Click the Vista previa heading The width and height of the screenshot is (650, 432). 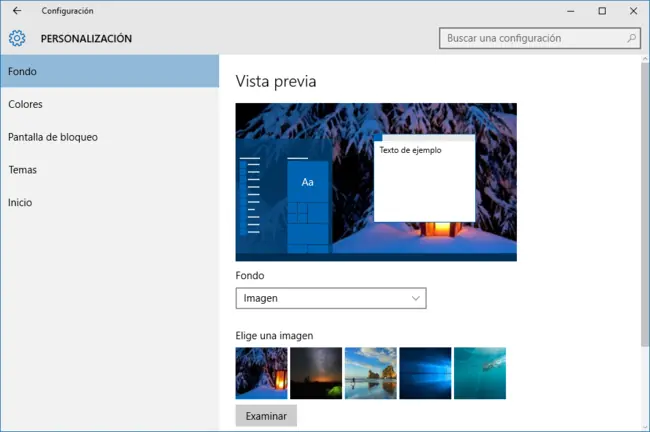click(276, 81)
